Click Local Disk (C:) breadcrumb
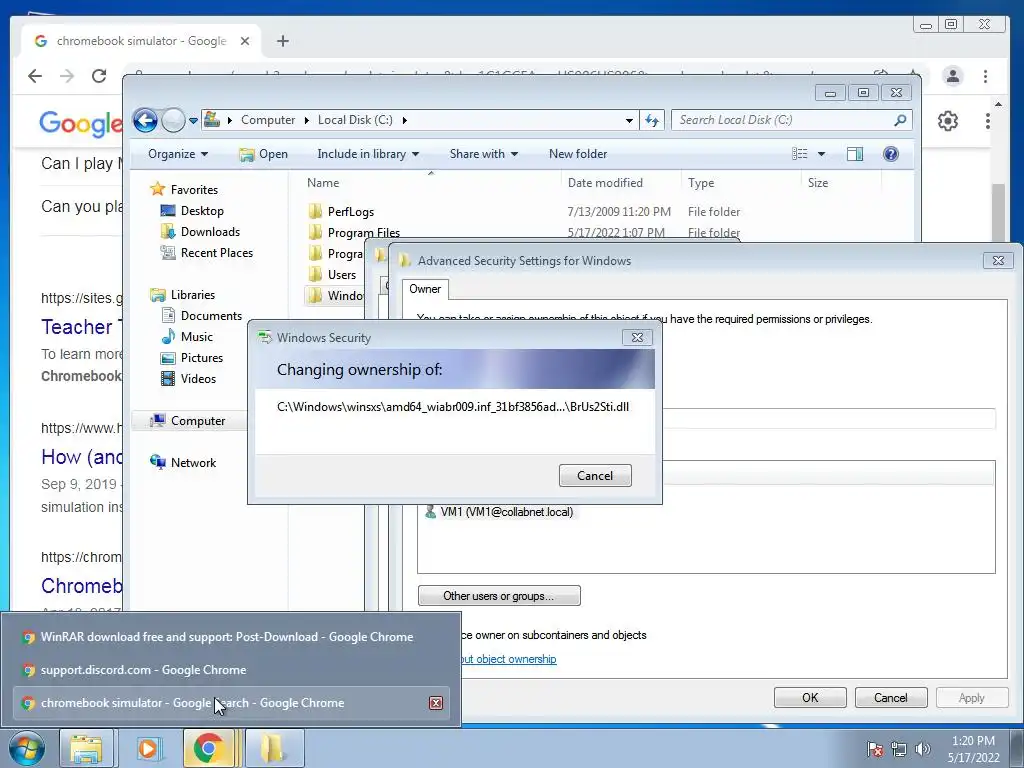The height and width of the screenshot is (768, 1024). [355, 120]
